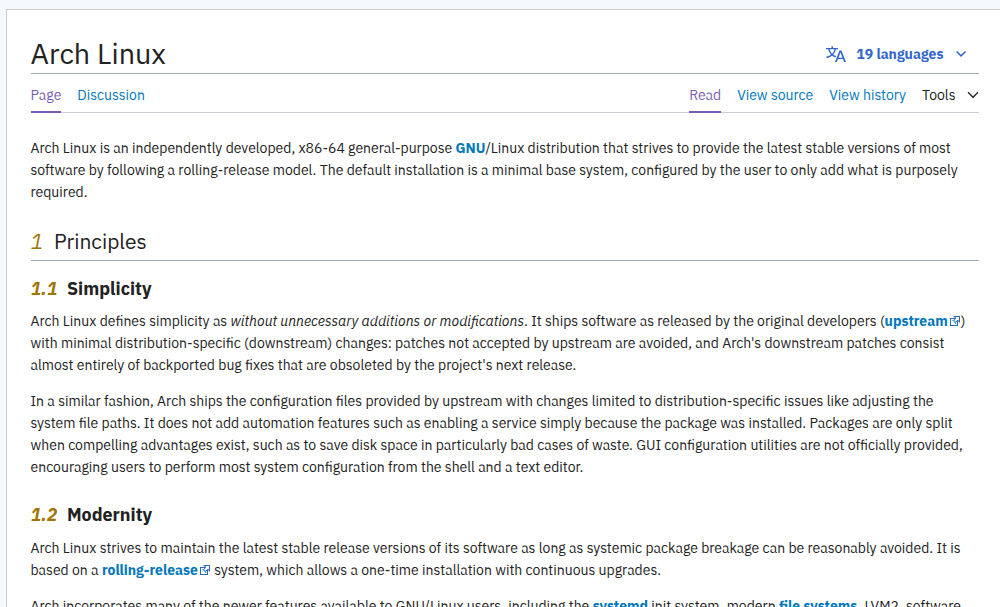Open the View history tab

[867, 95]
